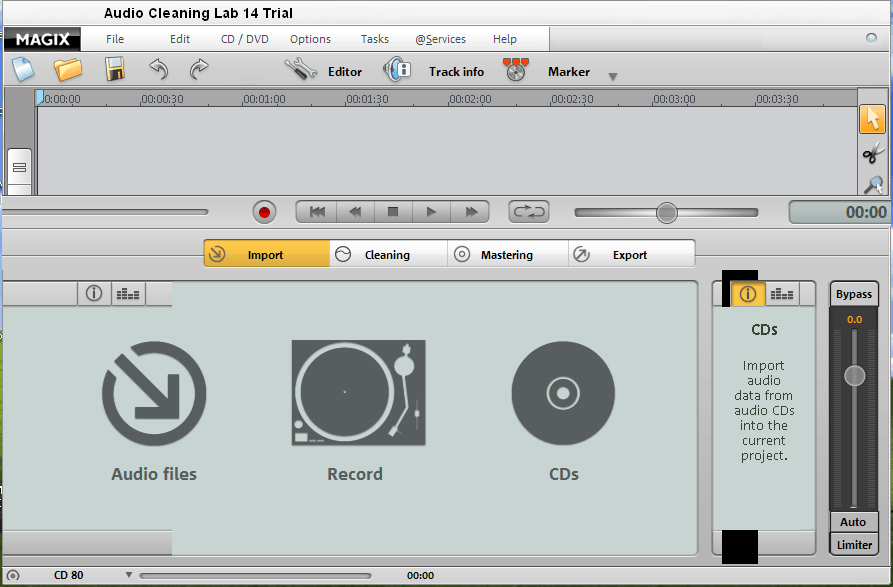Open the Audio files import icon
The image size is (893, 587).
coord(154,393)
